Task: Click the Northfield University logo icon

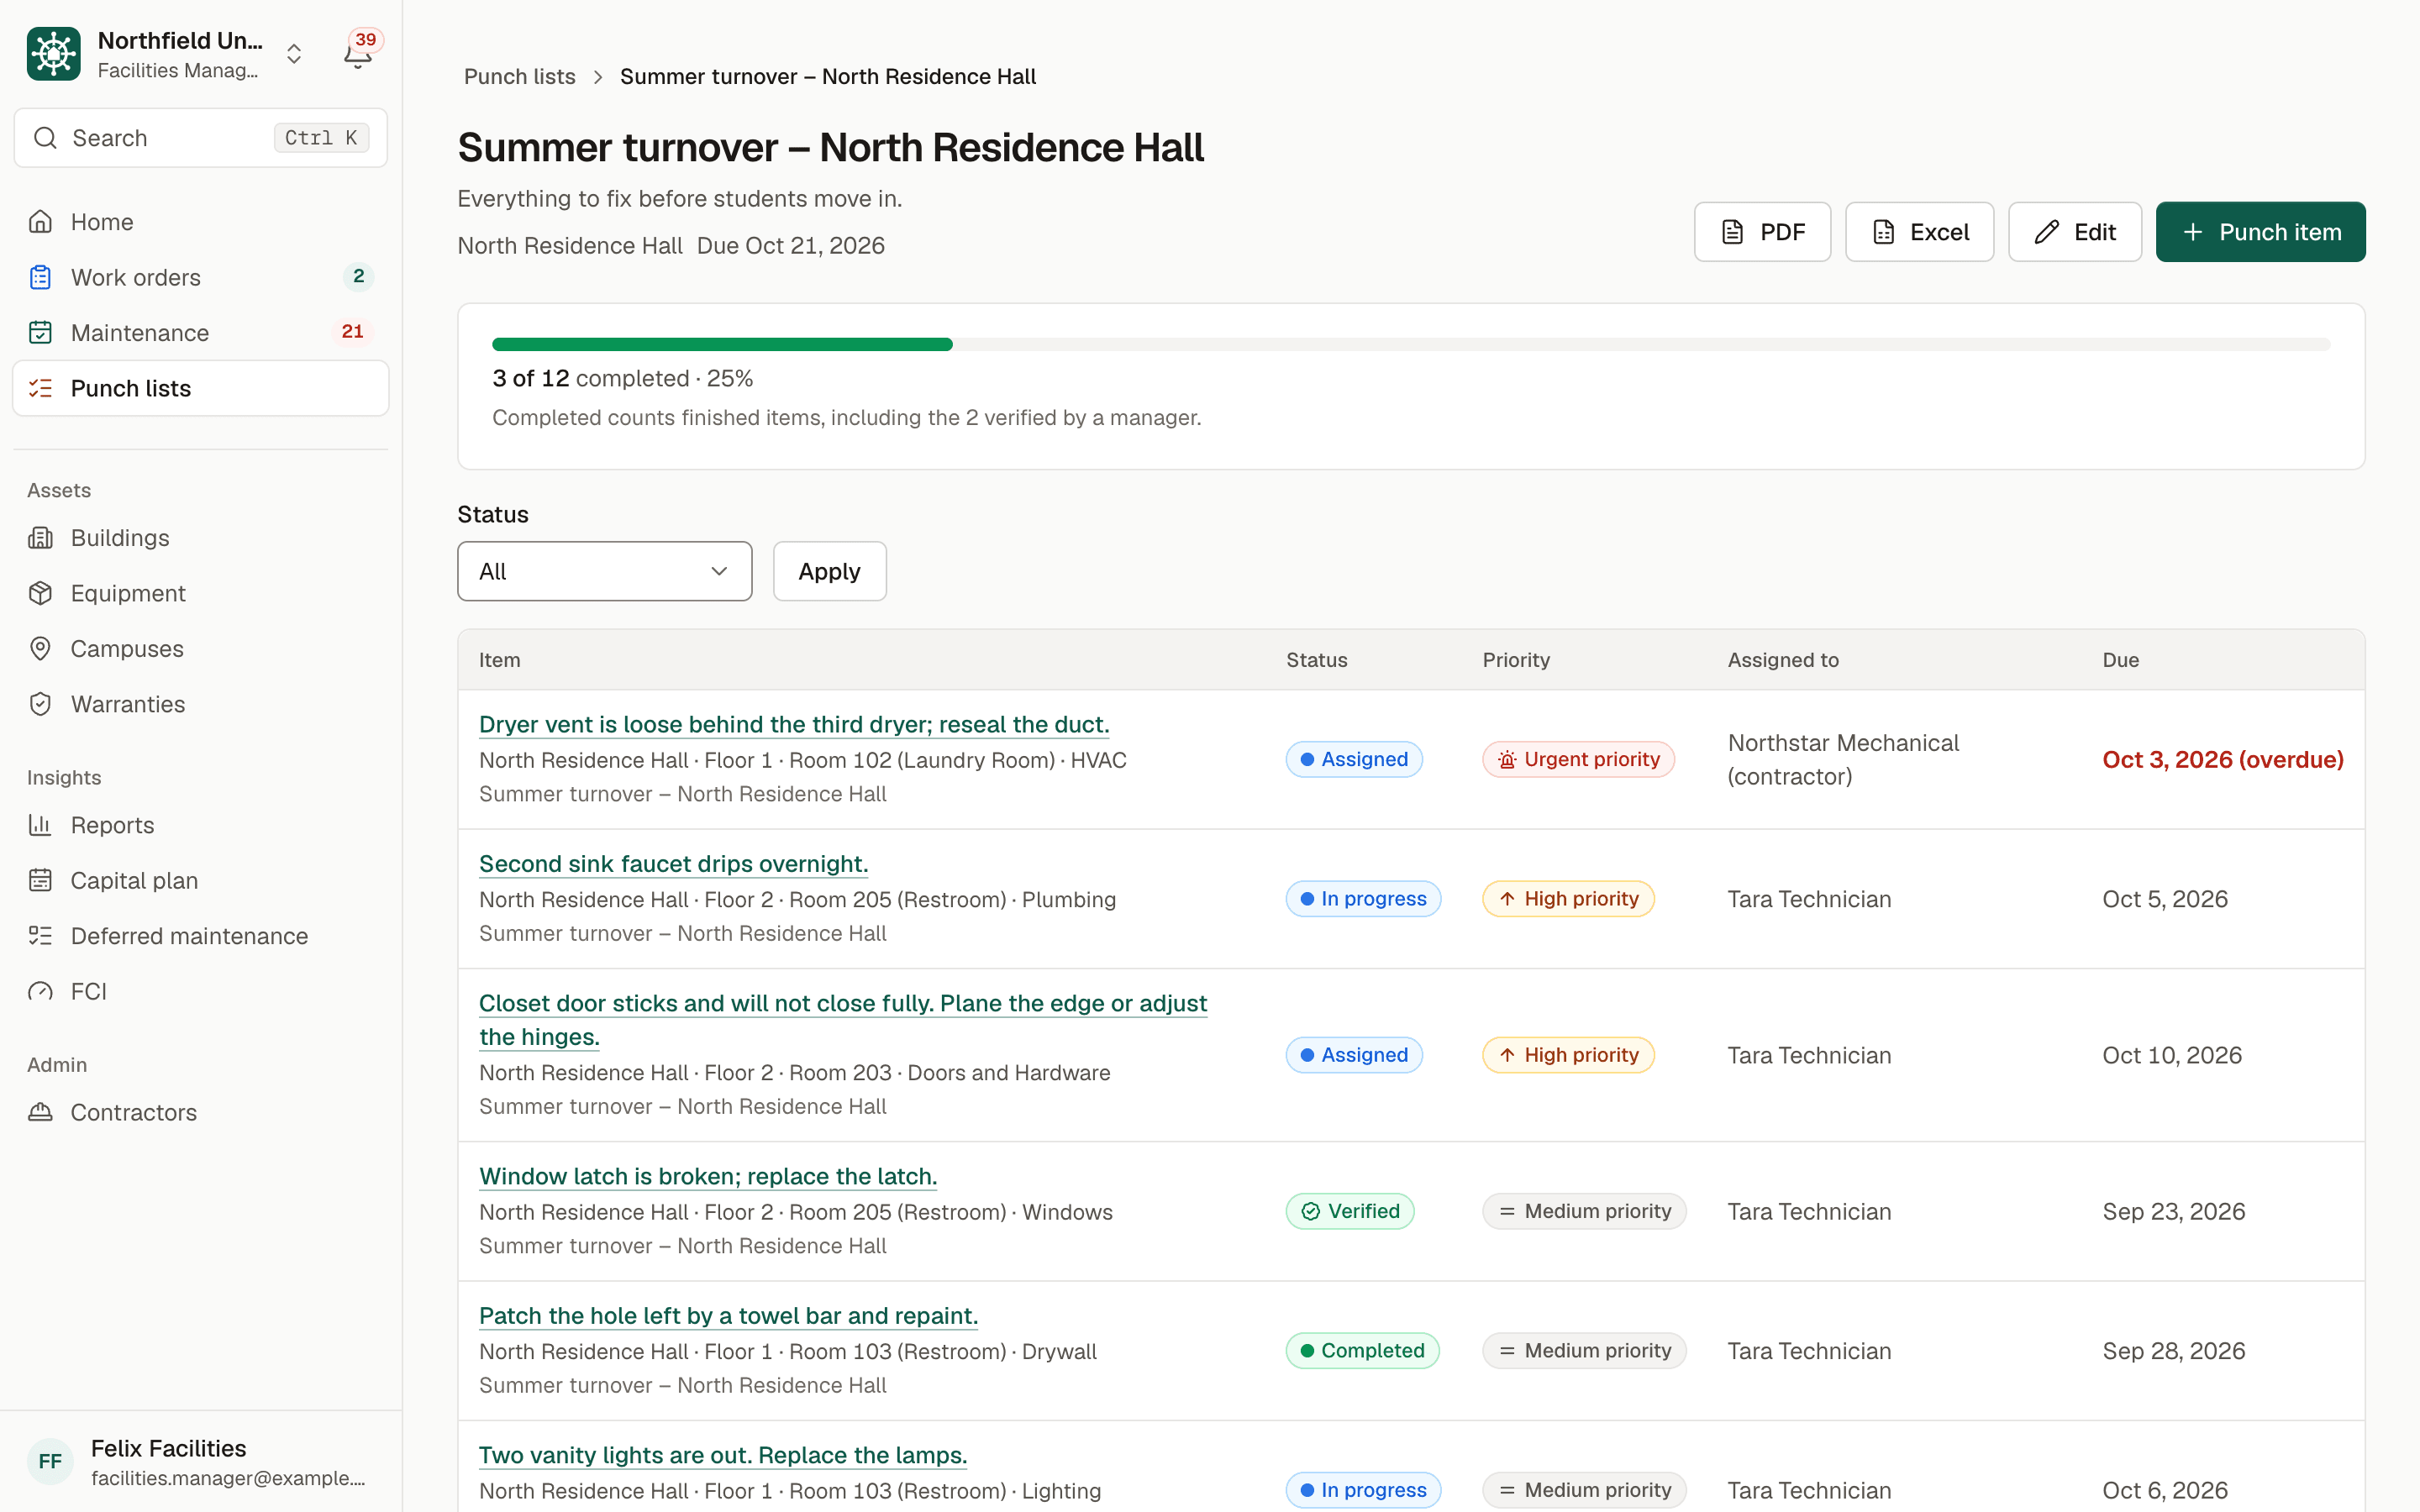Action: pyautogui.click(x=54, y=54)
